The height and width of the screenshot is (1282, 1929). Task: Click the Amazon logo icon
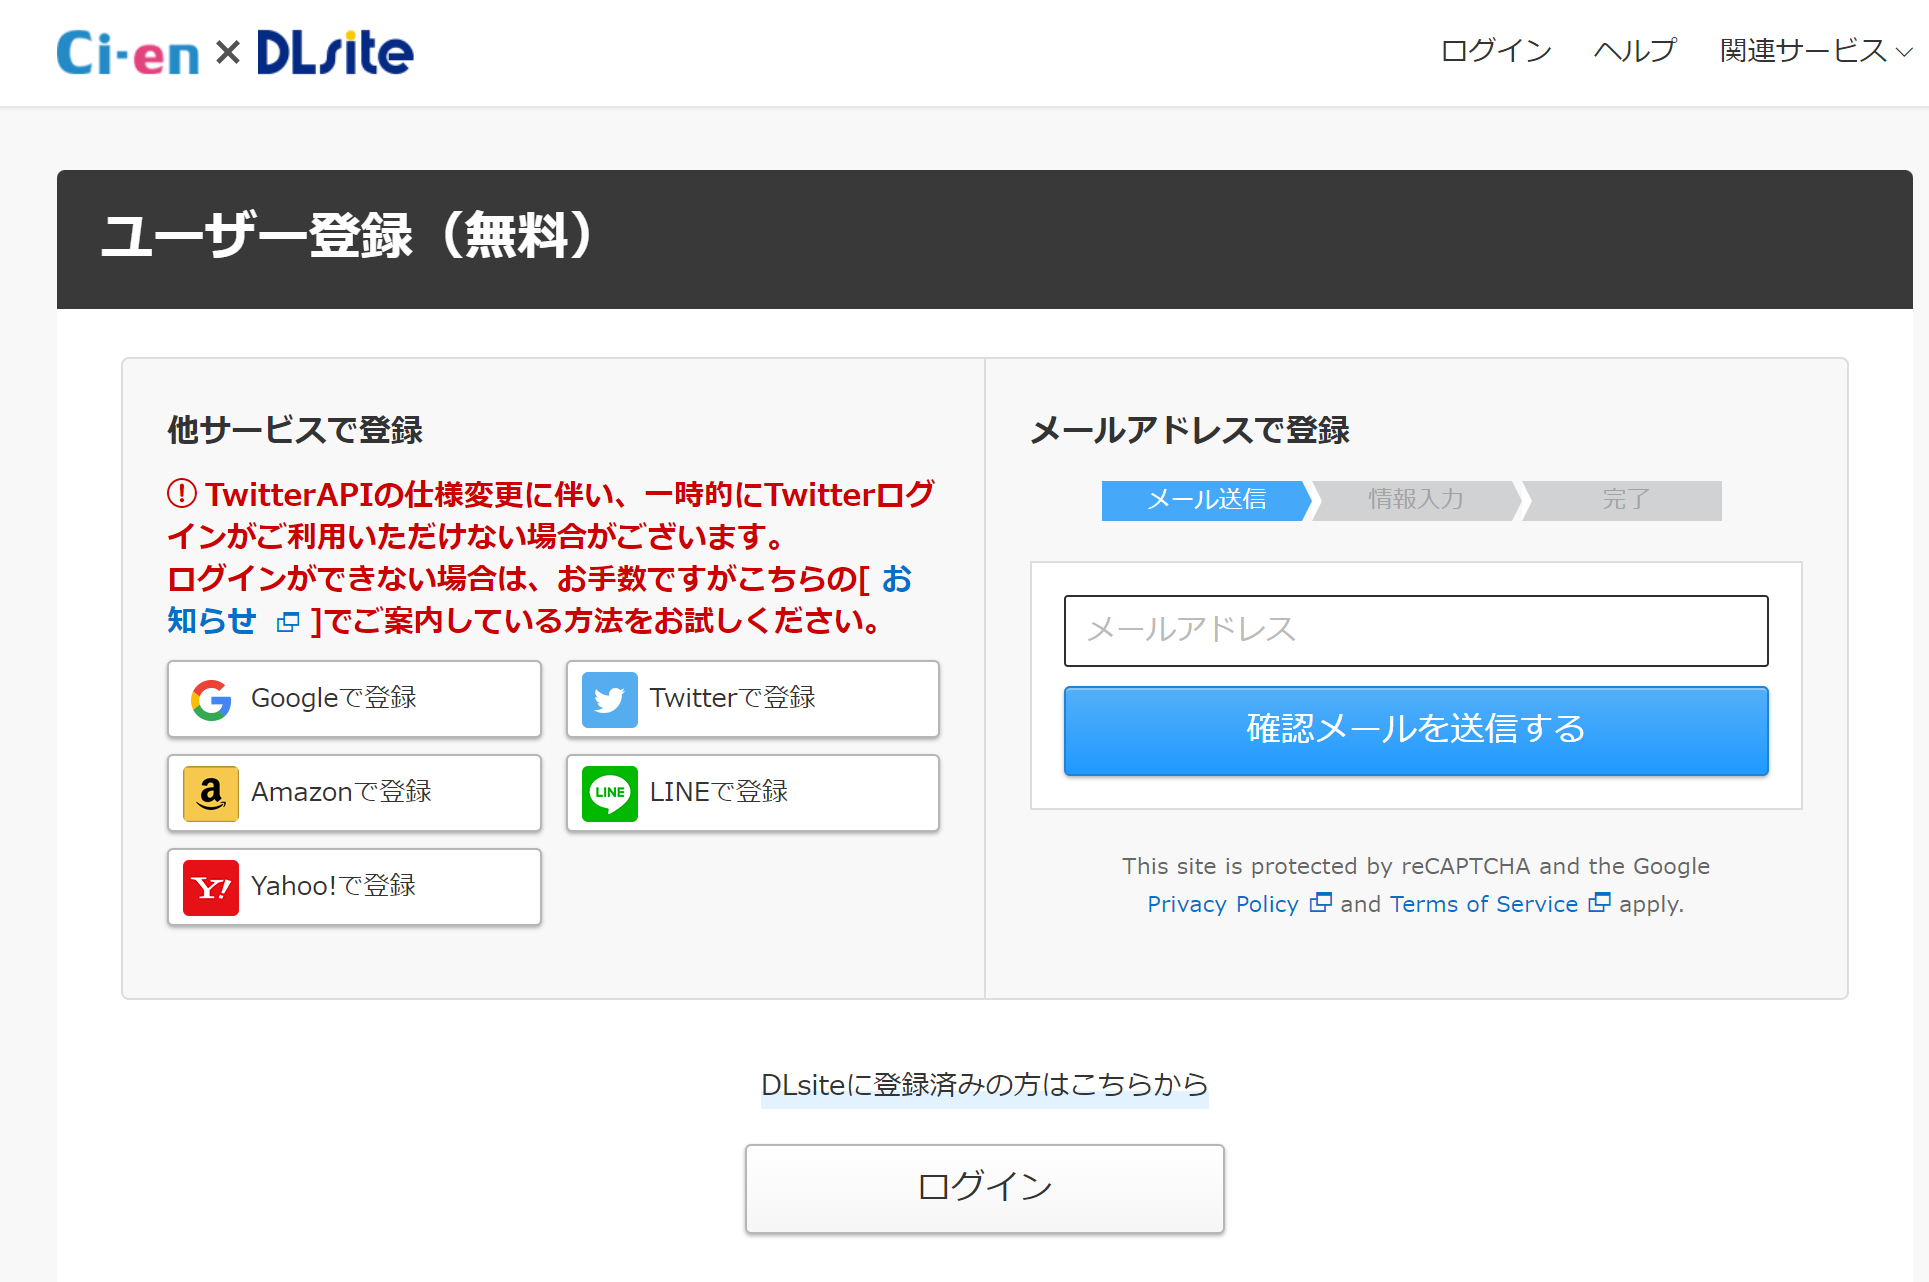211,793
